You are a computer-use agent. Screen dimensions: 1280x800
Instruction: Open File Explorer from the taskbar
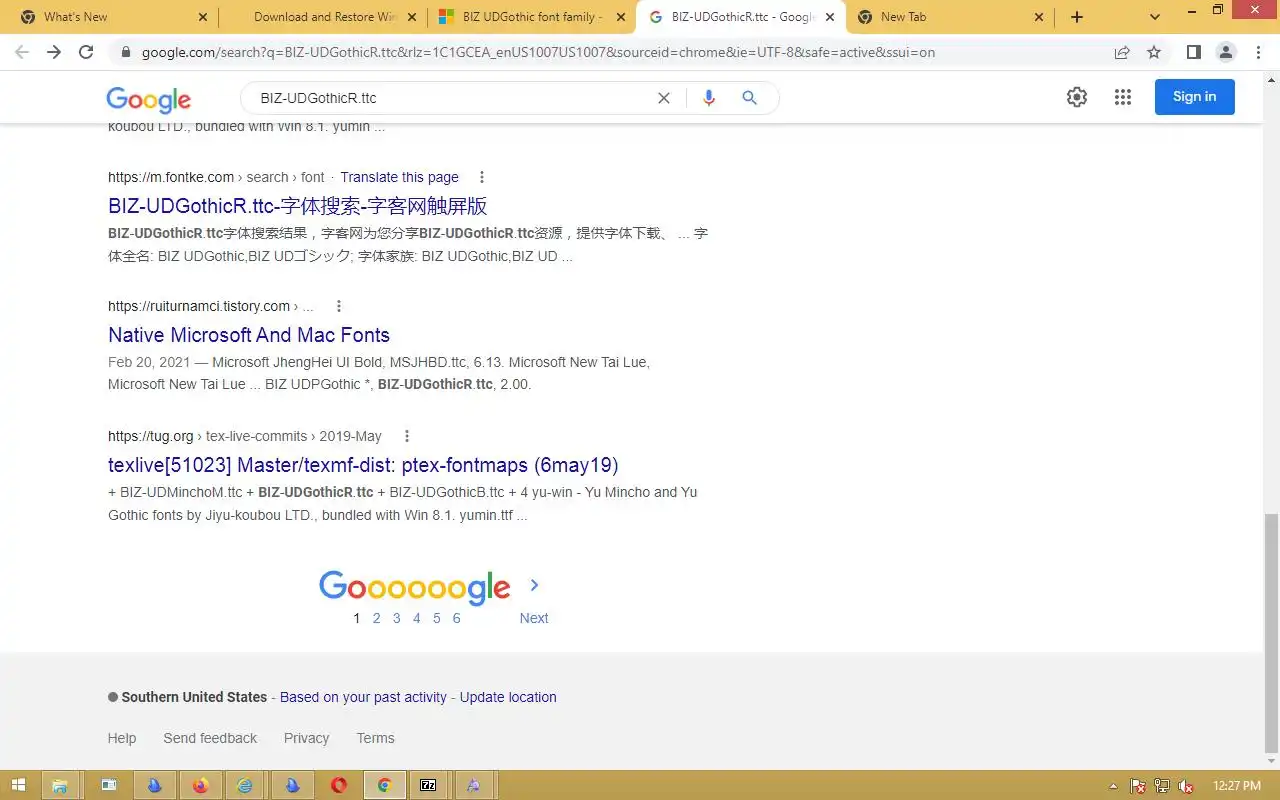pos(59,785)
